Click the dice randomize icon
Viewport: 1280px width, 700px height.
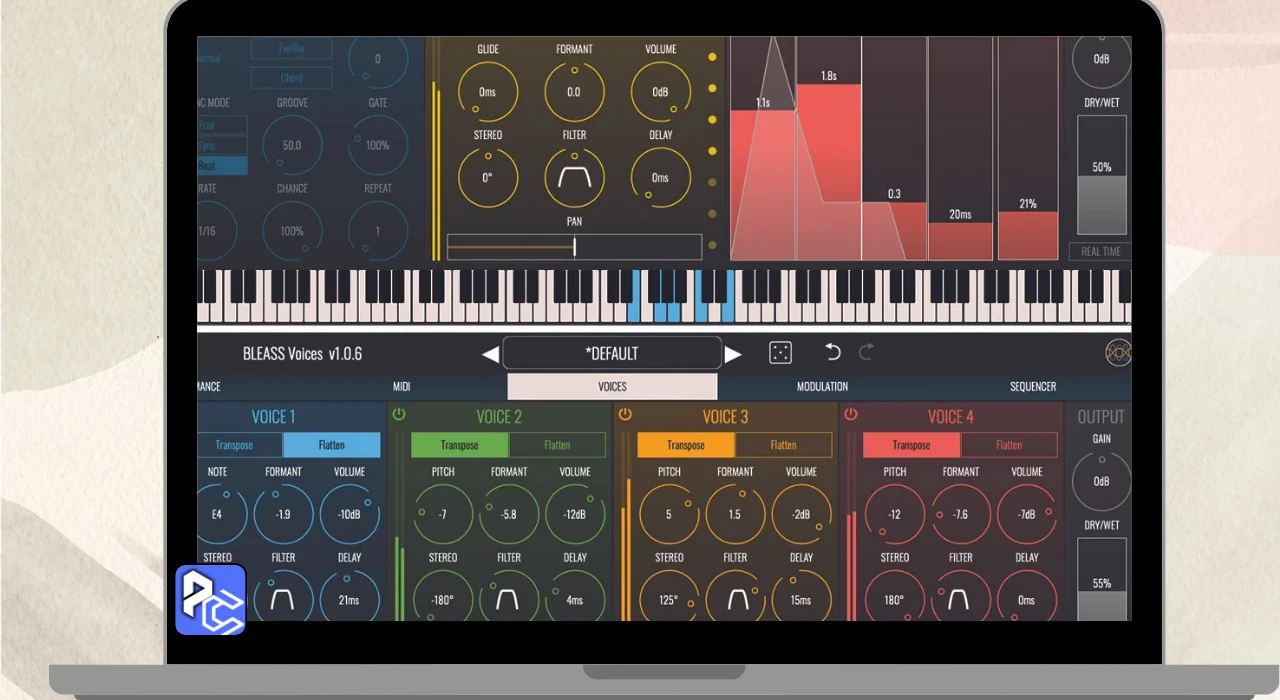780,353
